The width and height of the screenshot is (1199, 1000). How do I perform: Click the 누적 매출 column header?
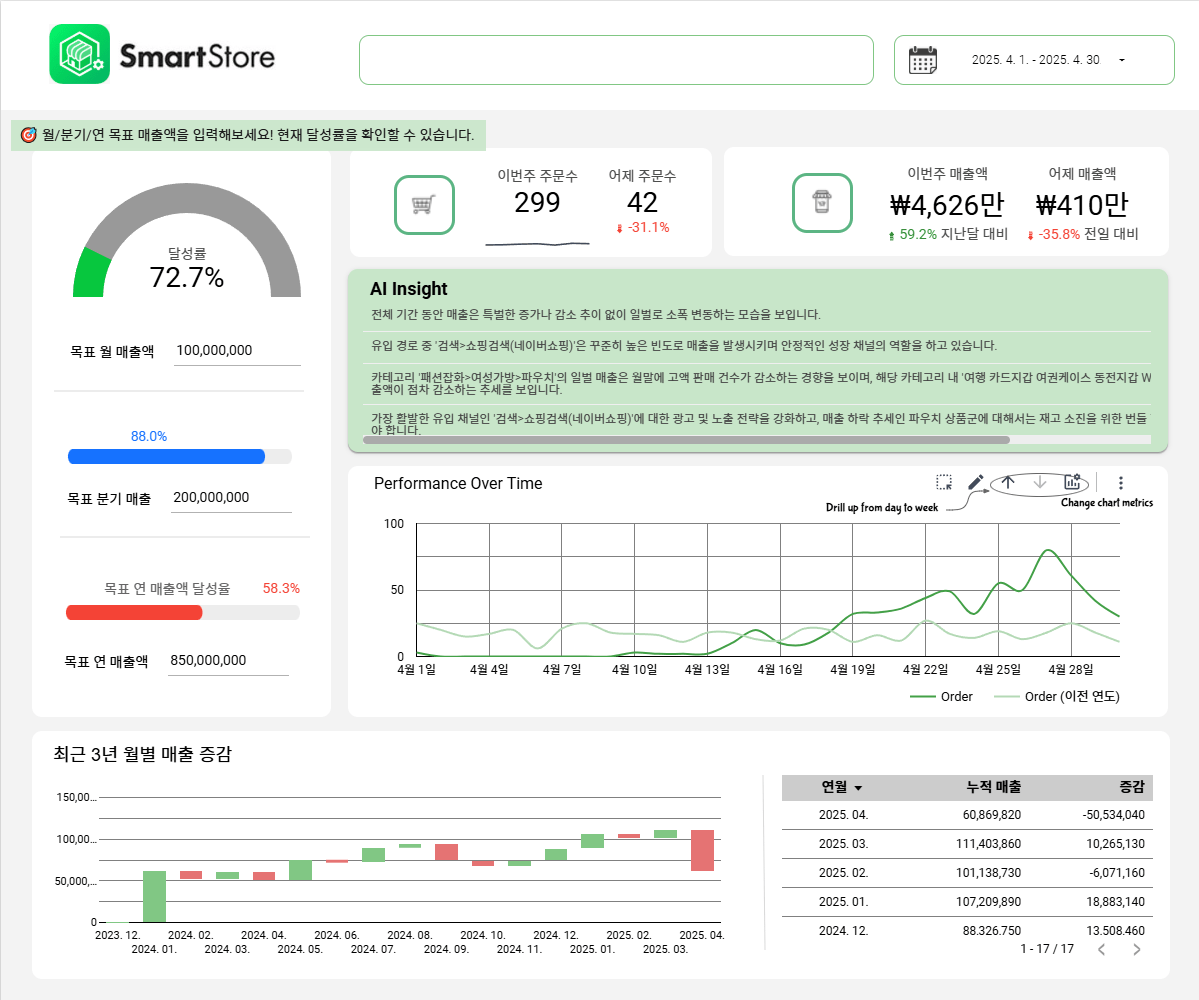tap(993, 787)
